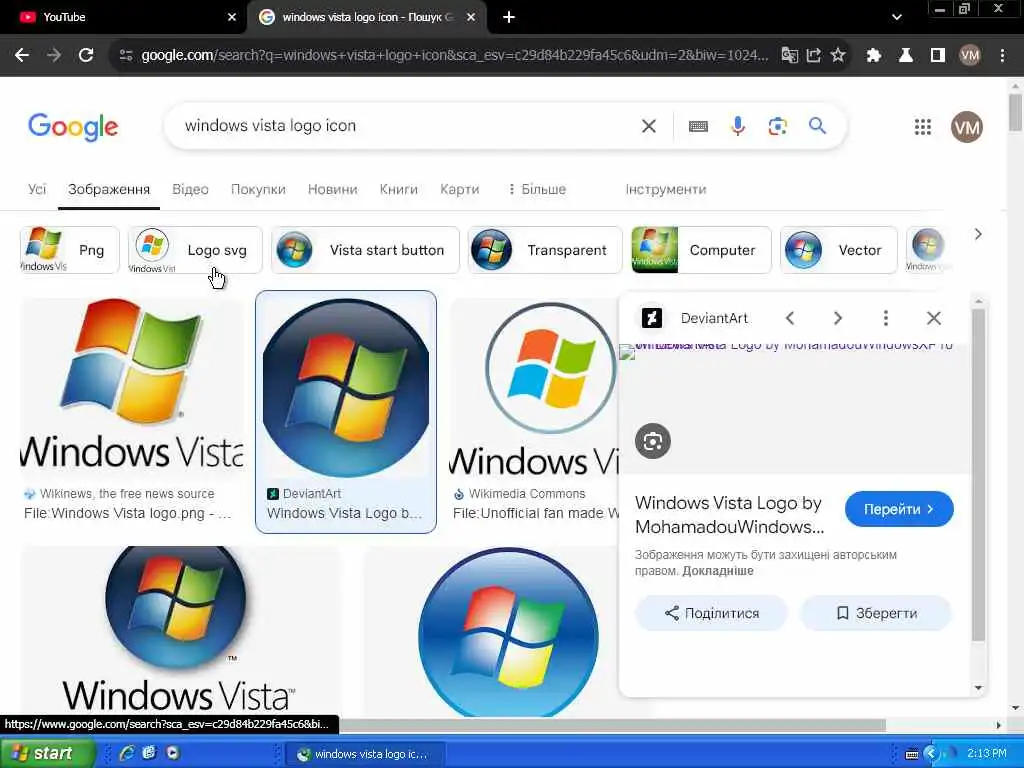Reload the current page
Image resolution: width=1024 pixels, height=768 pixels.
pyautogui.click(x=86, y=56)
